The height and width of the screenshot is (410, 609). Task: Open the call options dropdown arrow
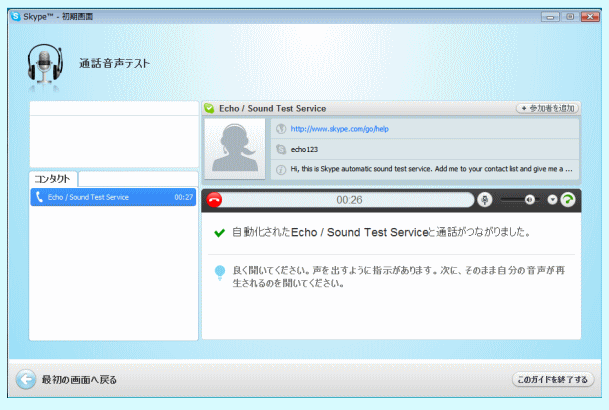tap(552, 200)
